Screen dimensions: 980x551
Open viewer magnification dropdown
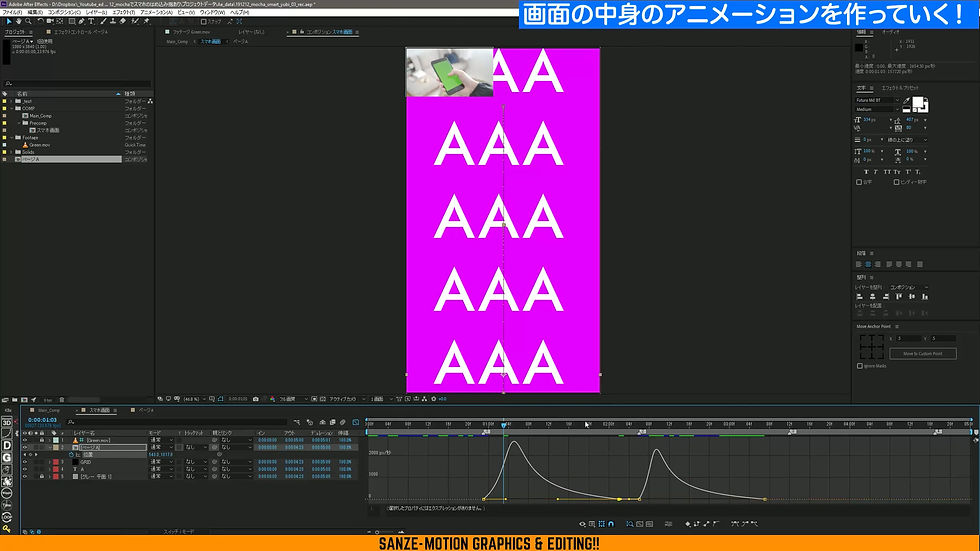[195, 399]
